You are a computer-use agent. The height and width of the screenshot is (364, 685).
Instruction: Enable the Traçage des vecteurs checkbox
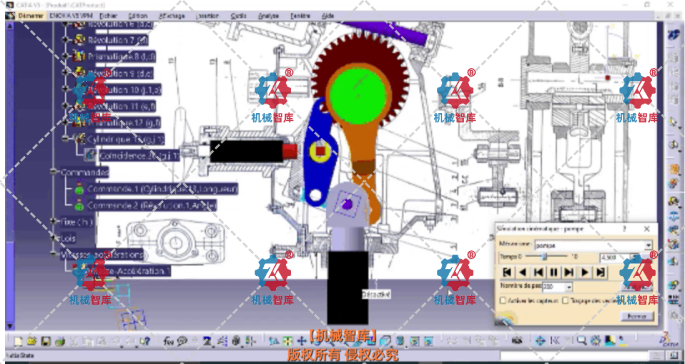(565, 301)
